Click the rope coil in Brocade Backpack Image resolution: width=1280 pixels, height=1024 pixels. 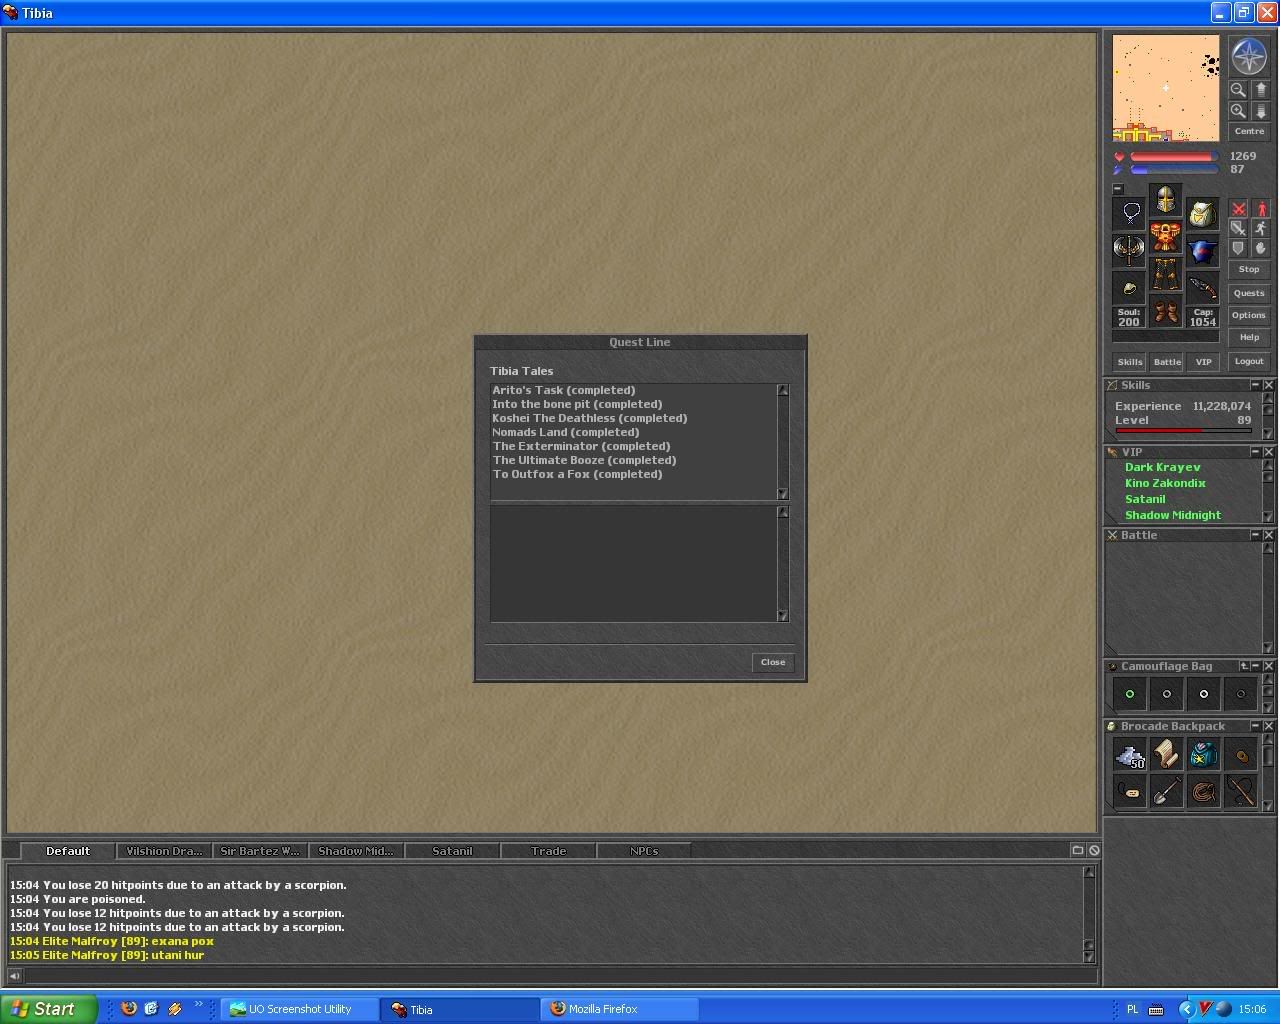click(x=1204, y=792)
